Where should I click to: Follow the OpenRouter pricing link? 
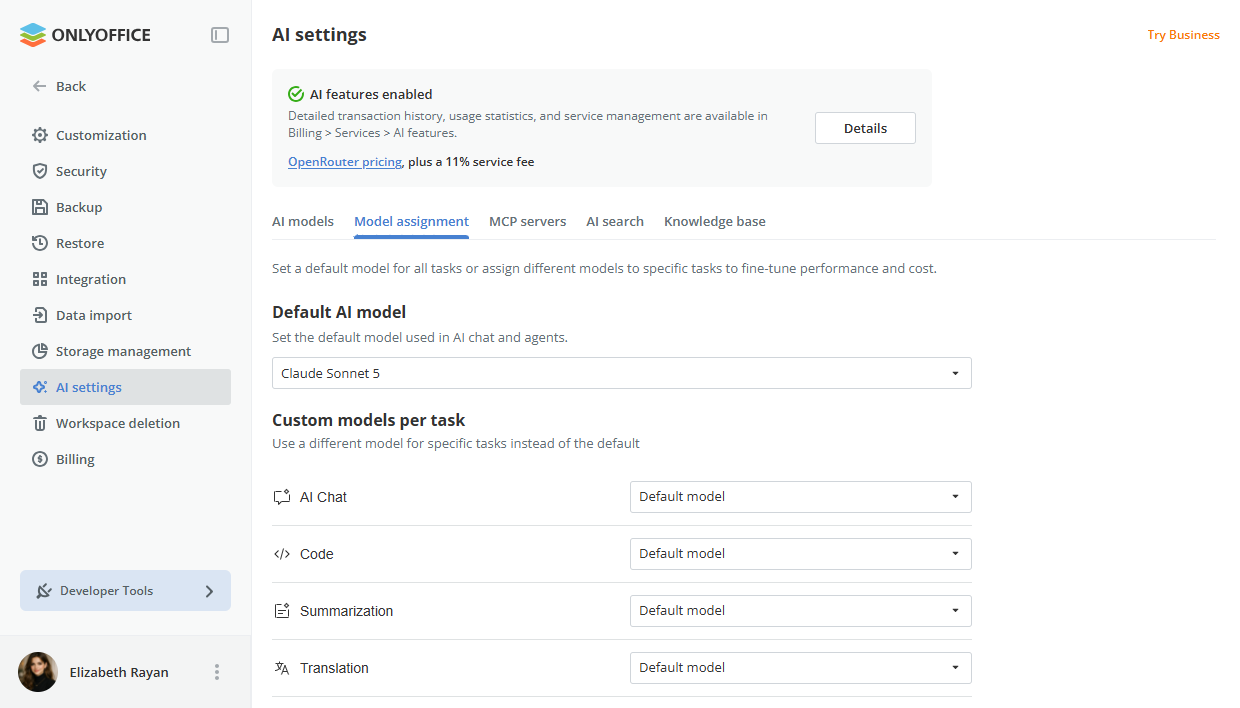click(x=345, y=162)
